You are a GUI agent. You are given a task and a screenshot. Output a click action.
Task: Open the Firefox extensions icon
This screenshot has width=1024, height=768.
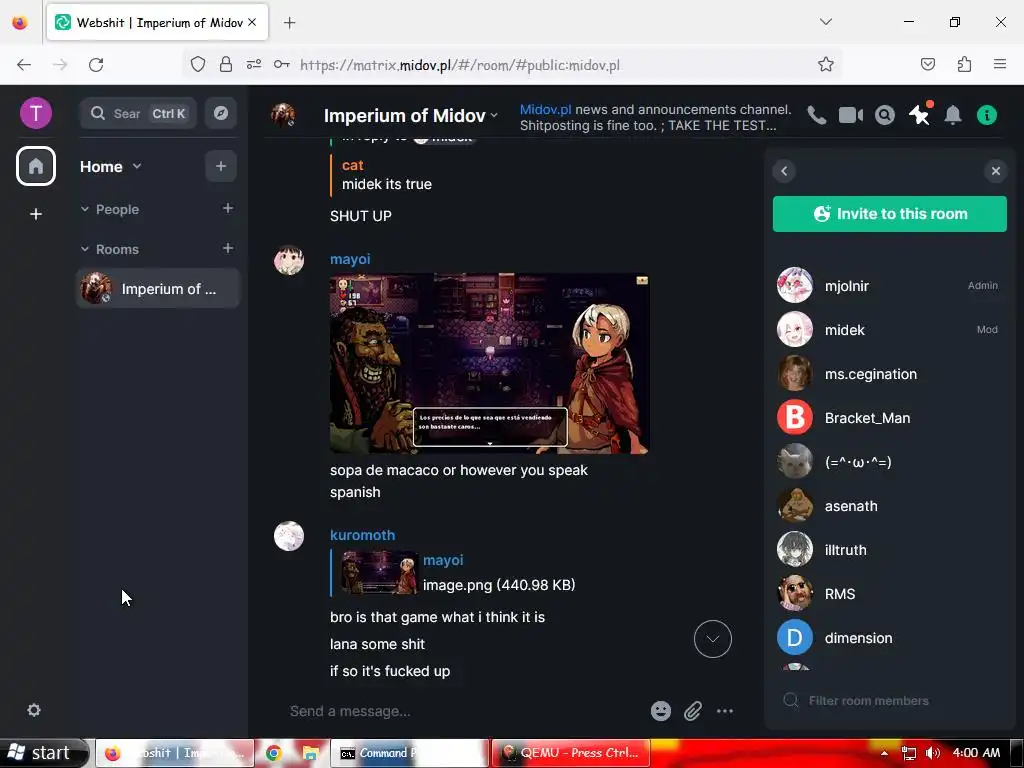point(965,64)
